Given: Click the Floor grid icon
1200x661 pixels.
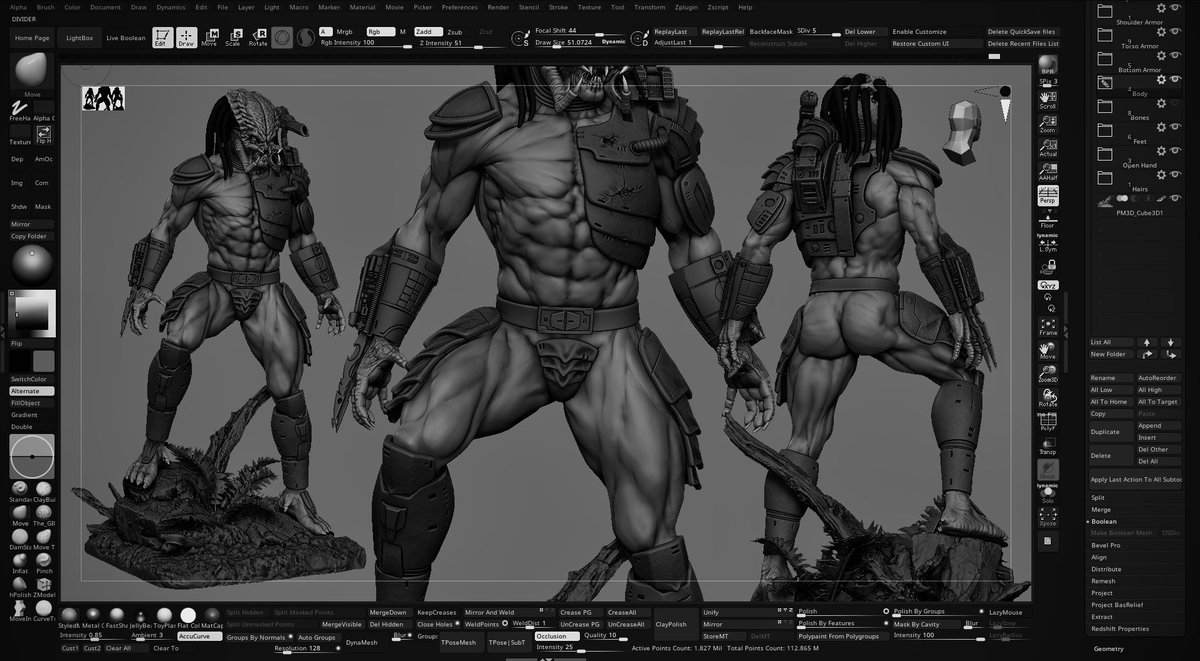Looking at the screenshot, I should 1048,221.
